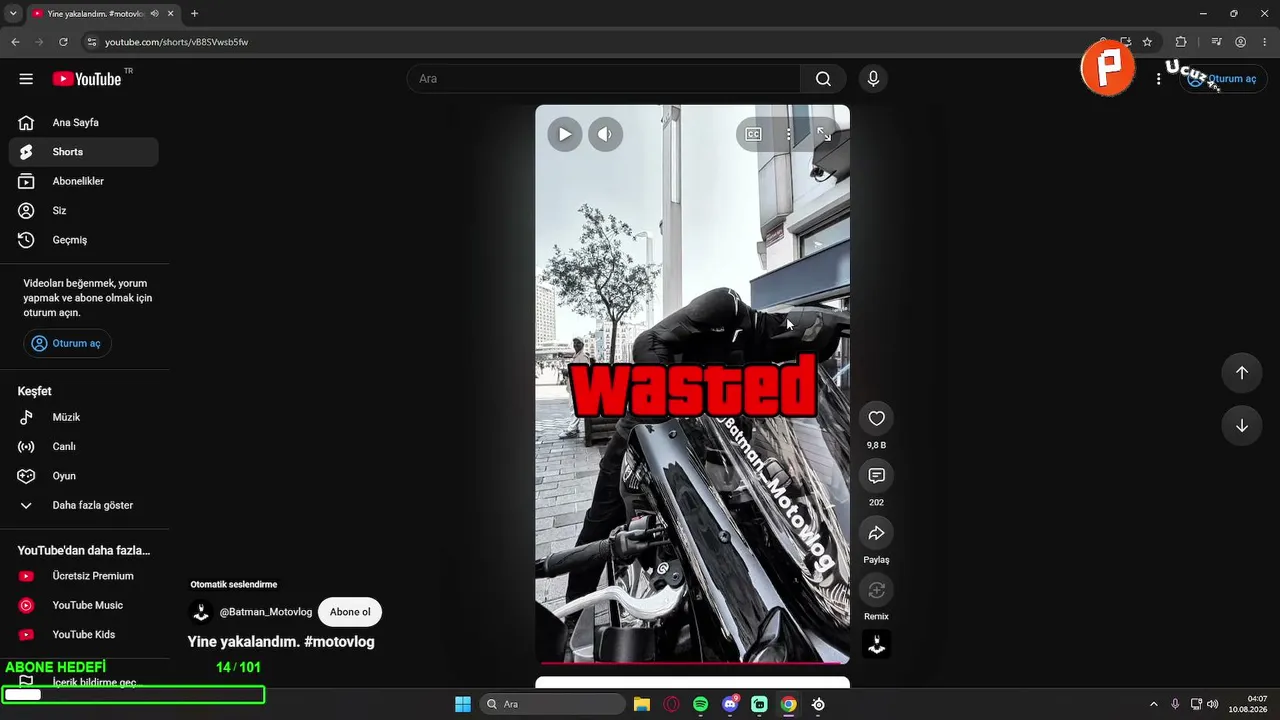Open Abonelikler in the sidebar
1280x720 pixels.
tap(84, 181)
